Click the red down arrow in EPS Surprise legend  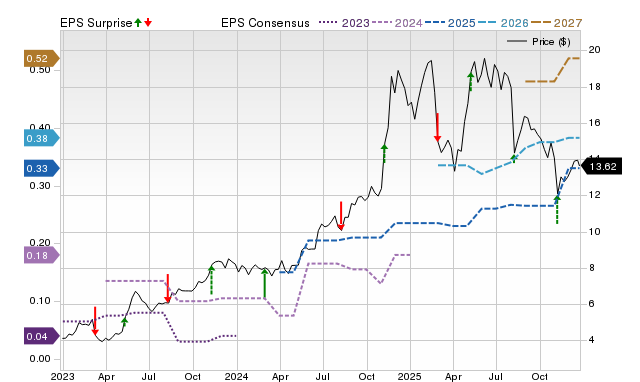148,22
